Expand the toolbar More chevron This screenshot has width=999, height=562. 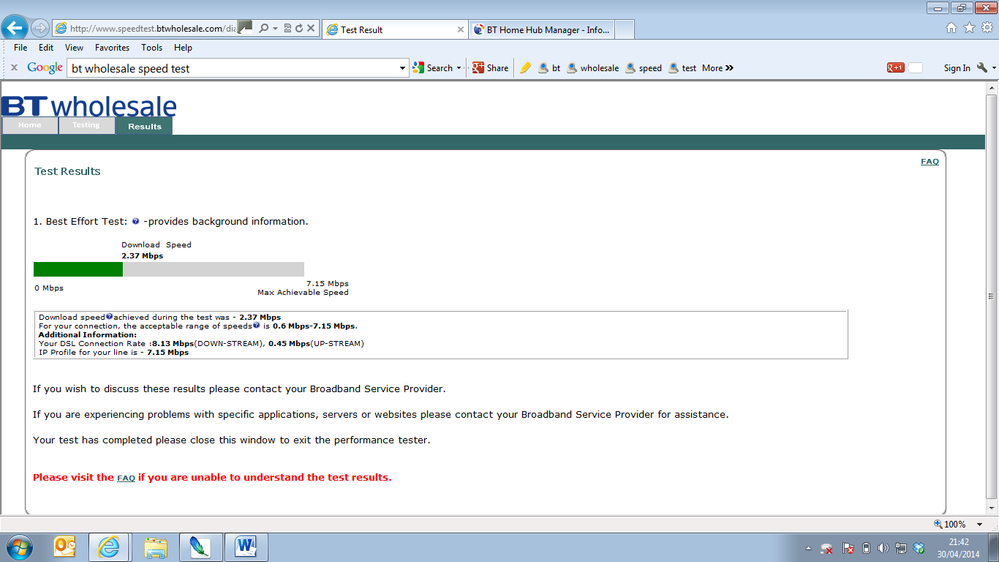717,68
